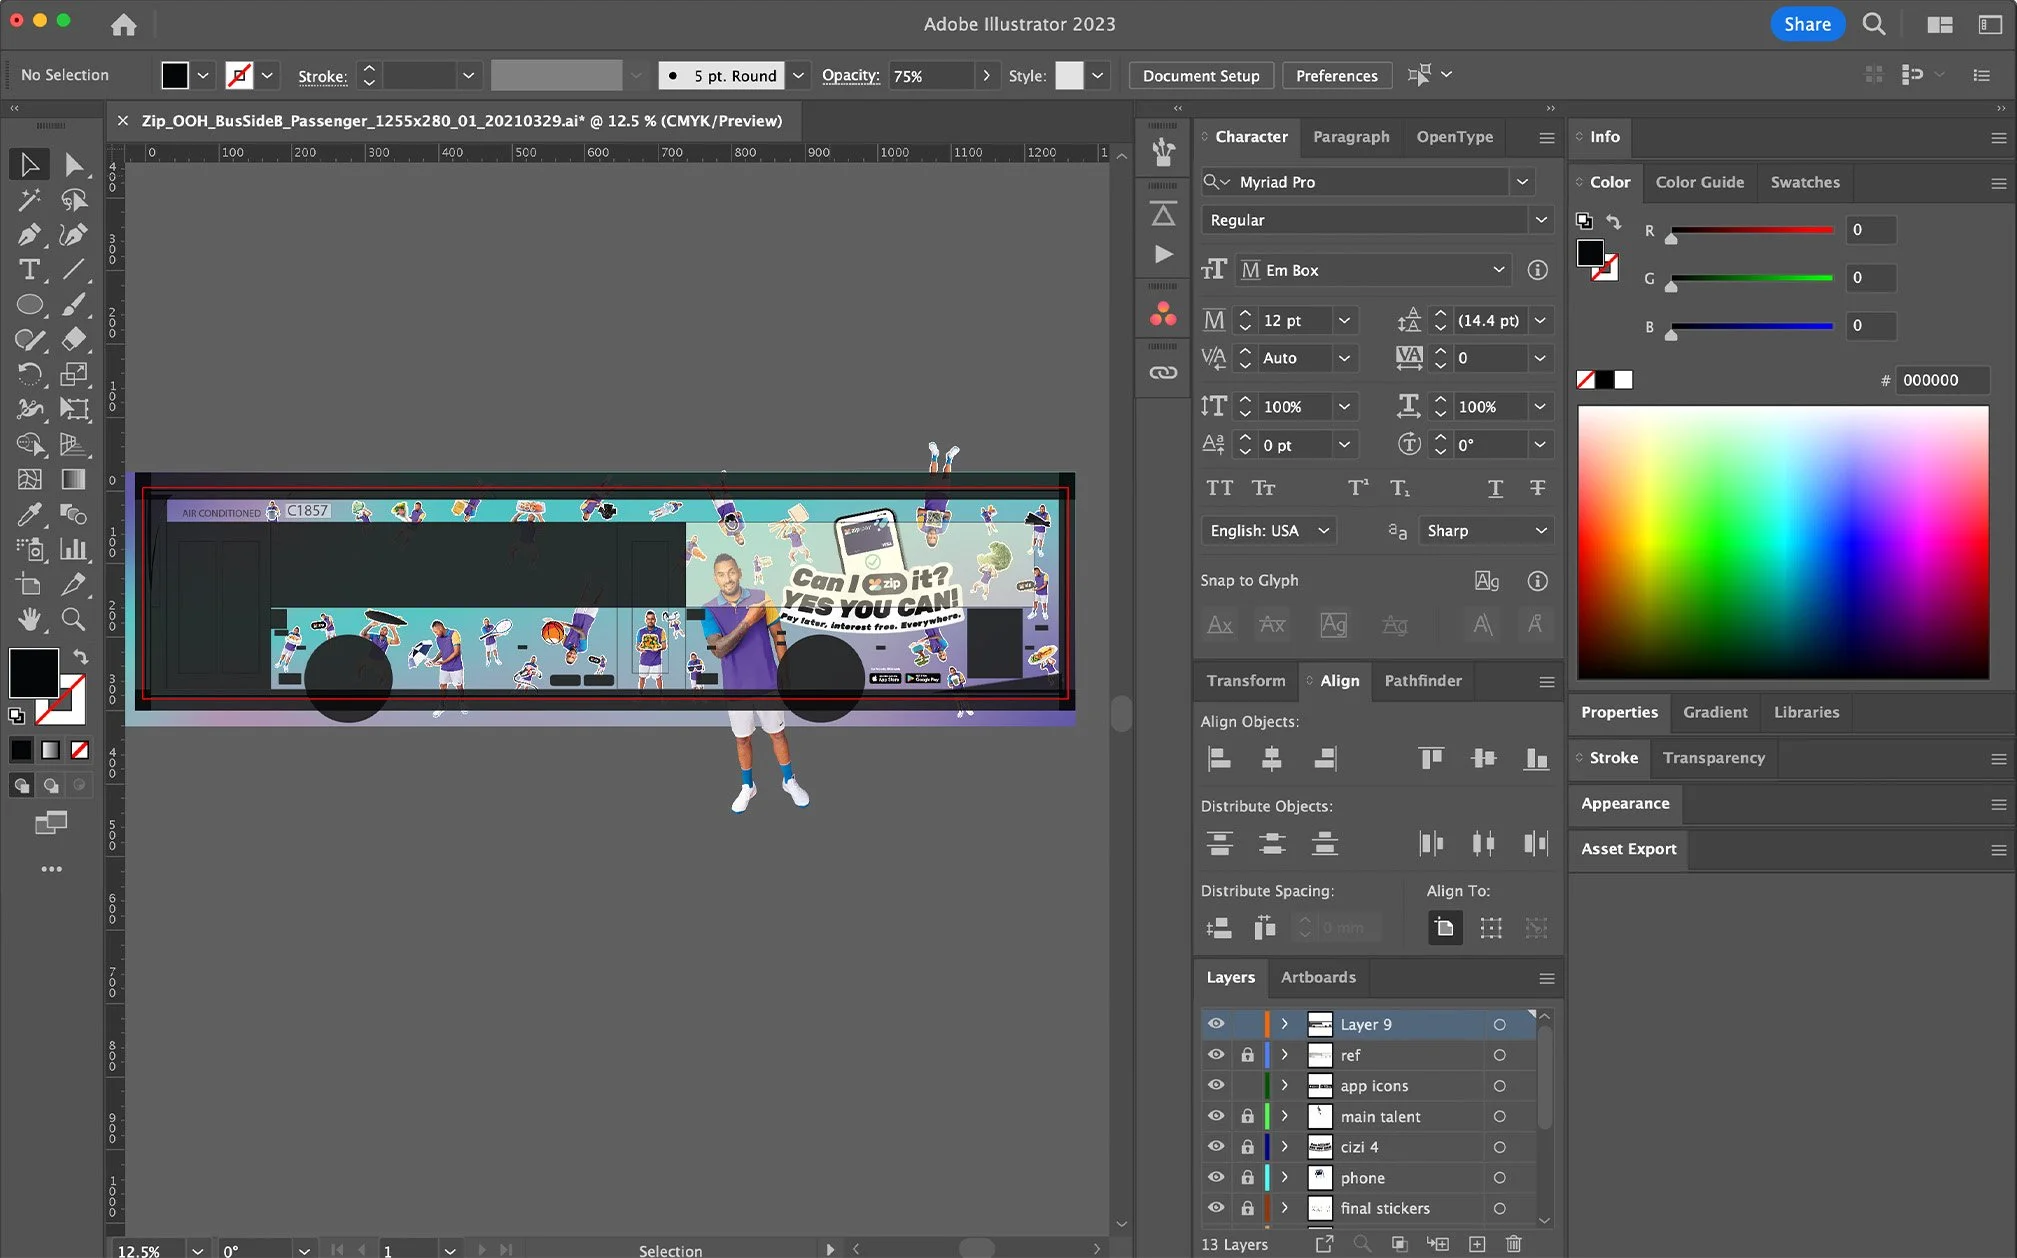
Task: Switch to the Pathfinder tab
Action: pyautogui.click(x=1422, y=681)
